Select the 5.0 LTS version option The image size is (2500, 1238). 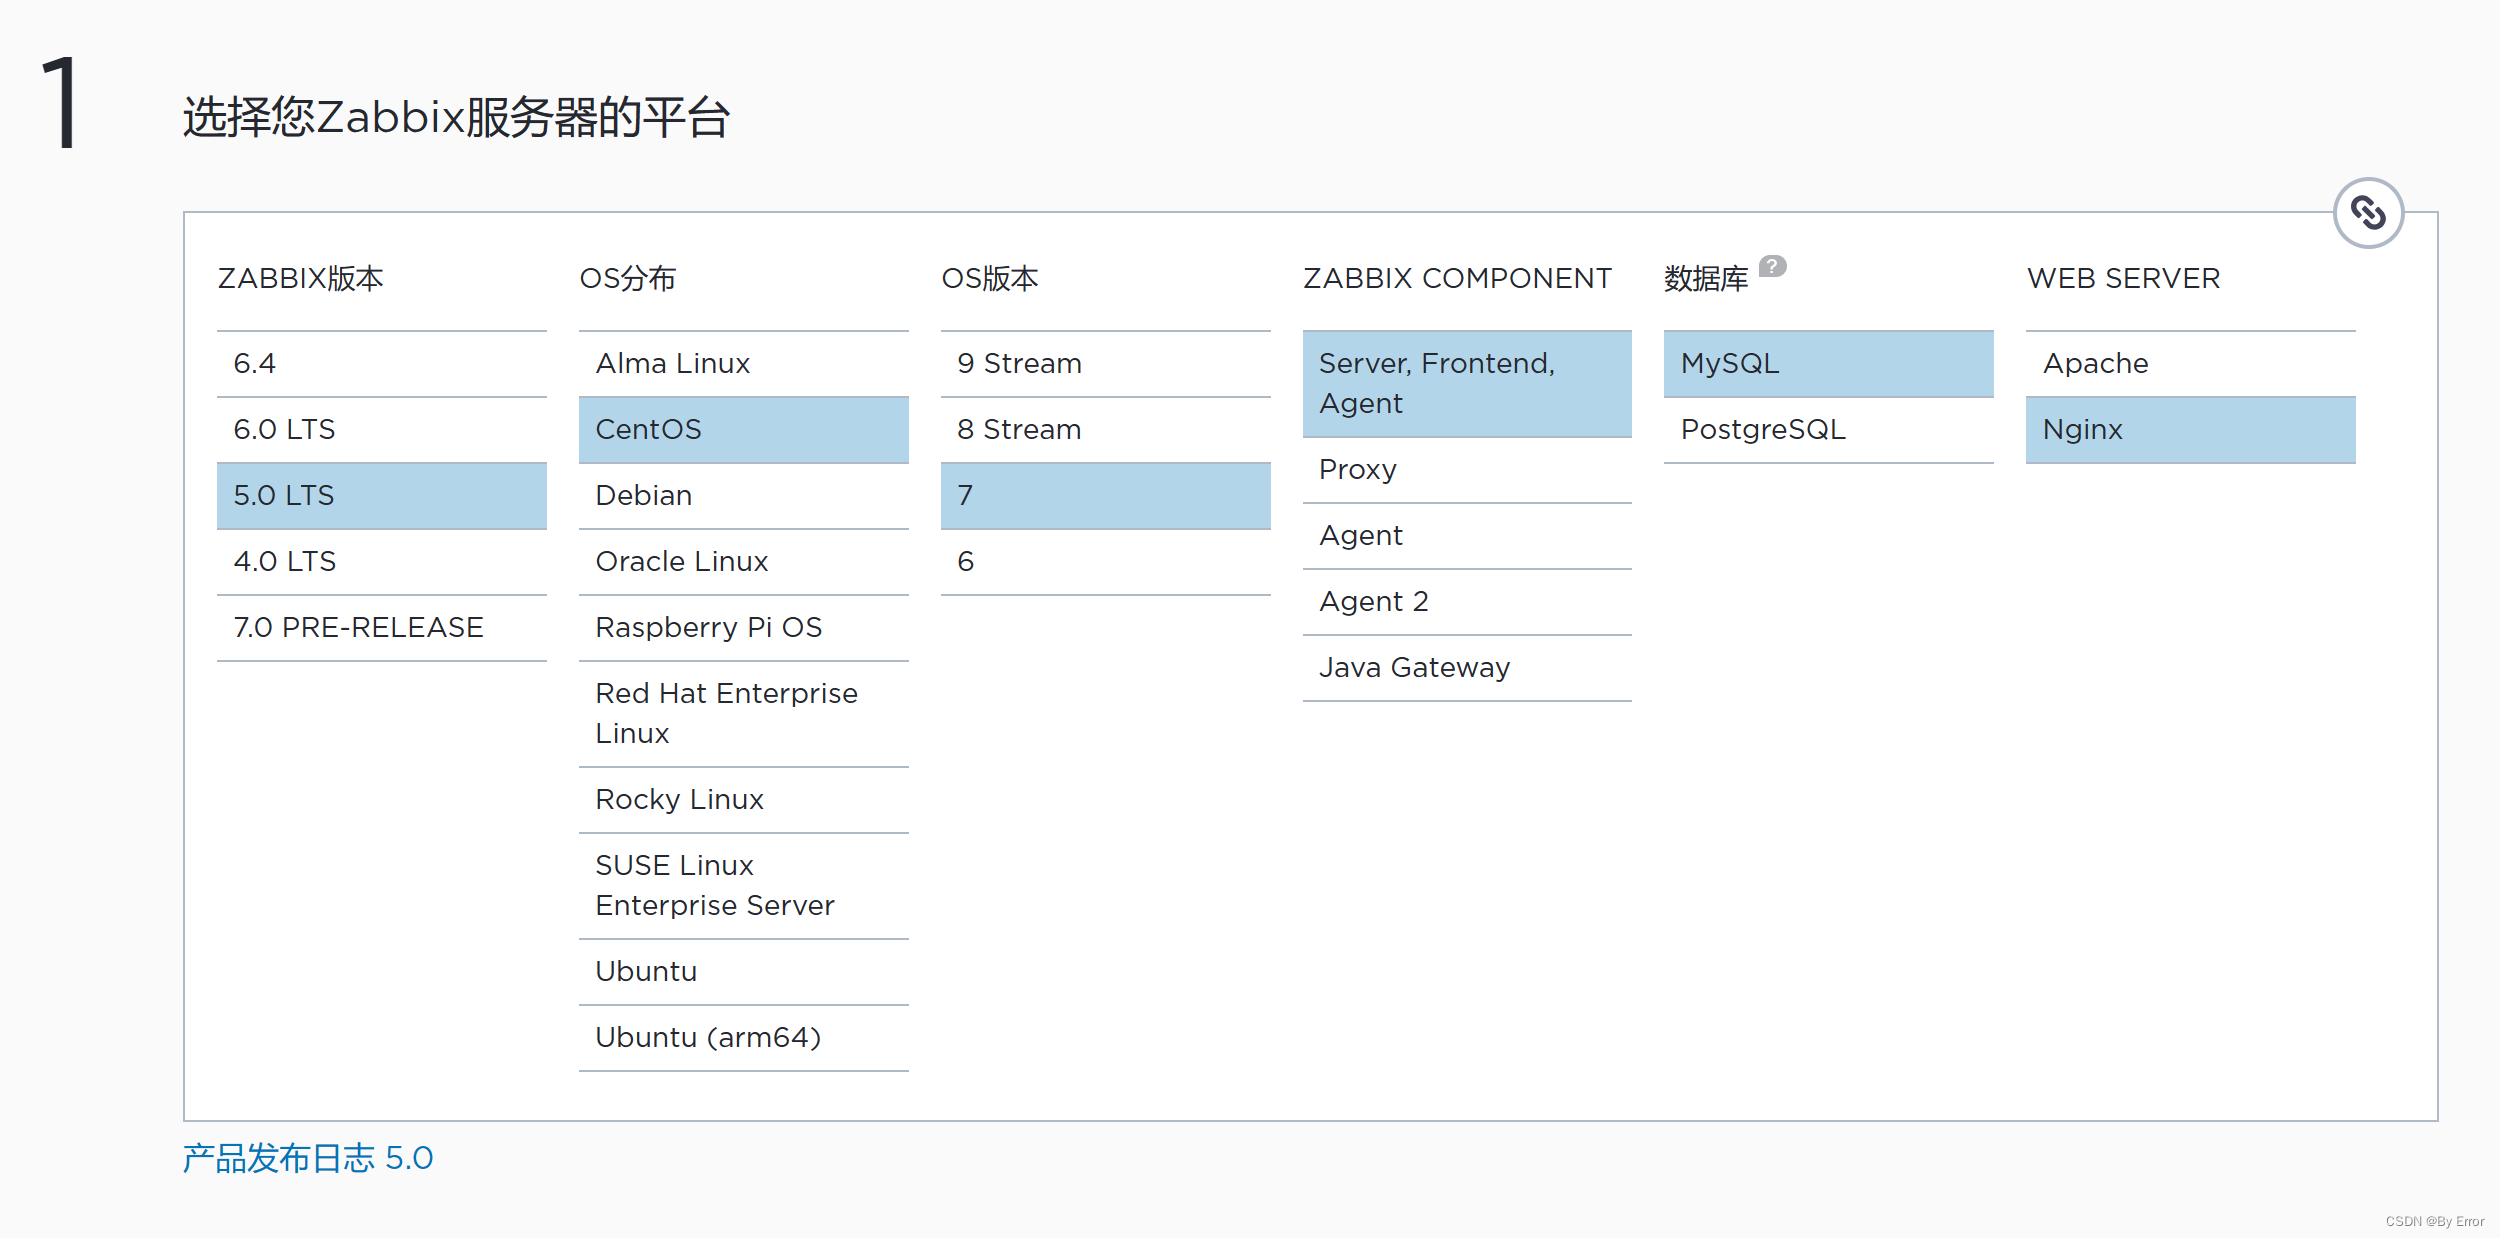tap(382, 496)
